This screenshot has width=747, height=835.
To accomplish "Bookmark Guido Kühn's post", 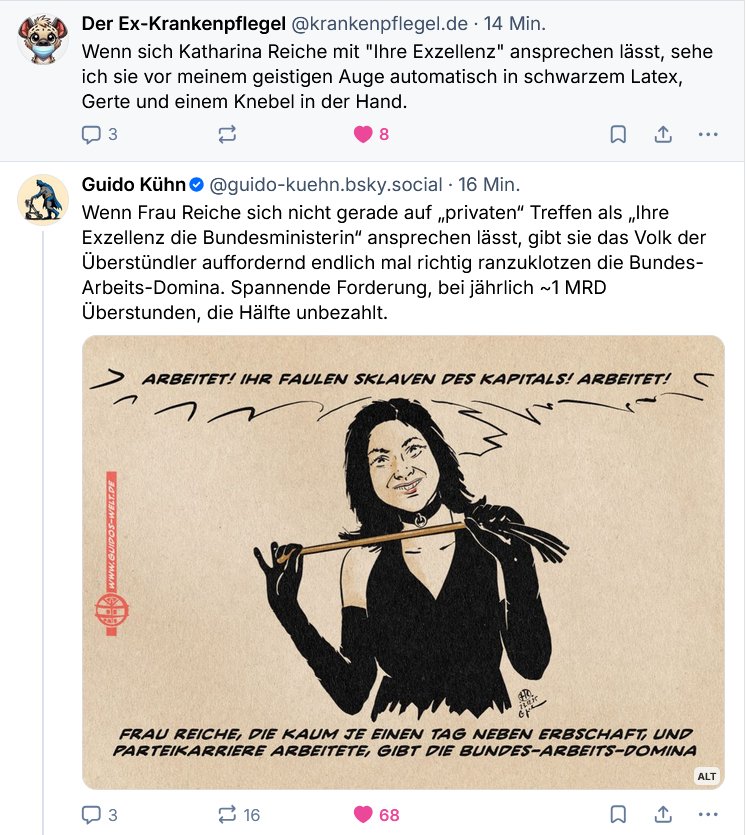I will (x=618, y=814).
